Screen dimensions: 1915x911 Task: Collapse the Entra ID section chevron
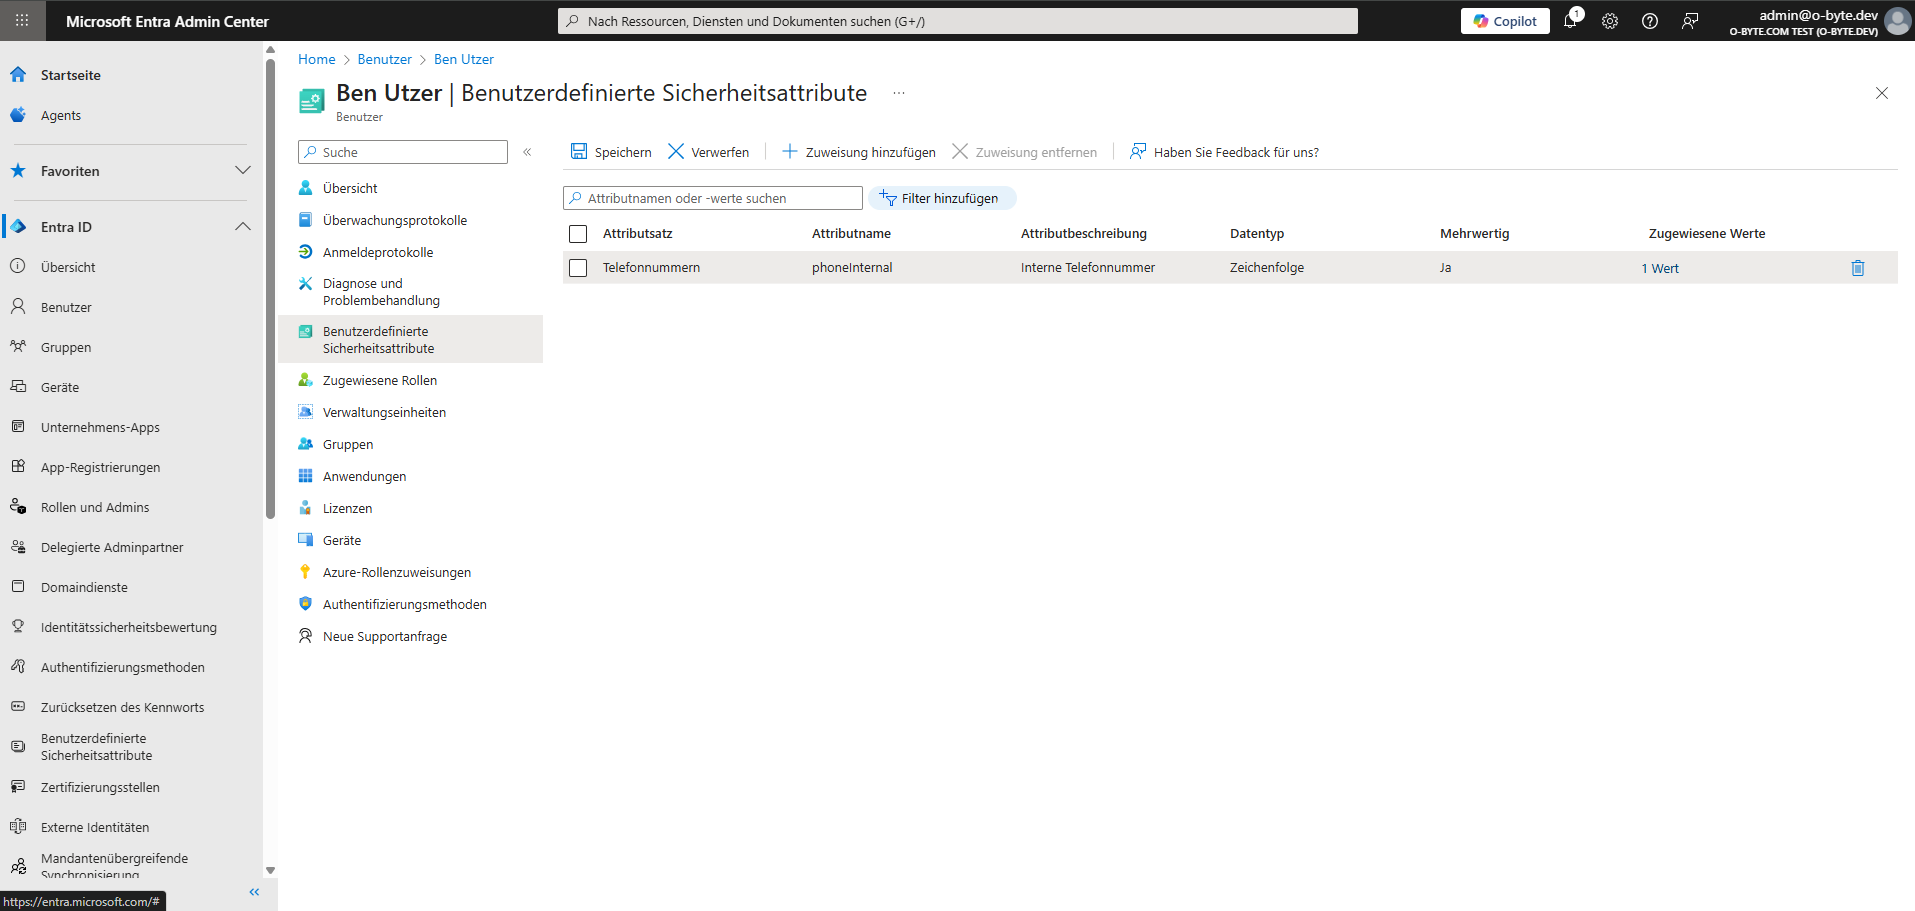[242, 227]
